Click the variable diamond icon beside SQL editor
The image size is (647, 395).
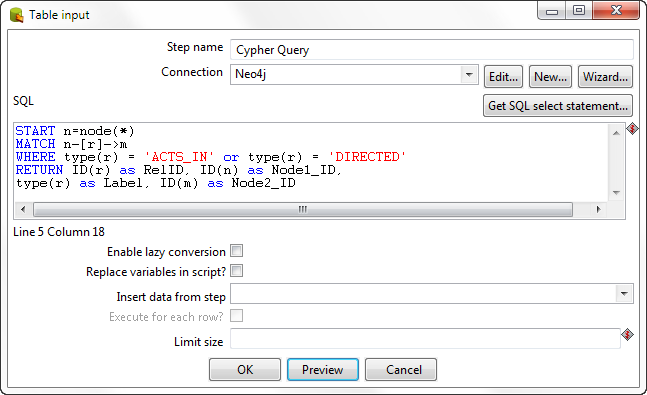(632, 129)
